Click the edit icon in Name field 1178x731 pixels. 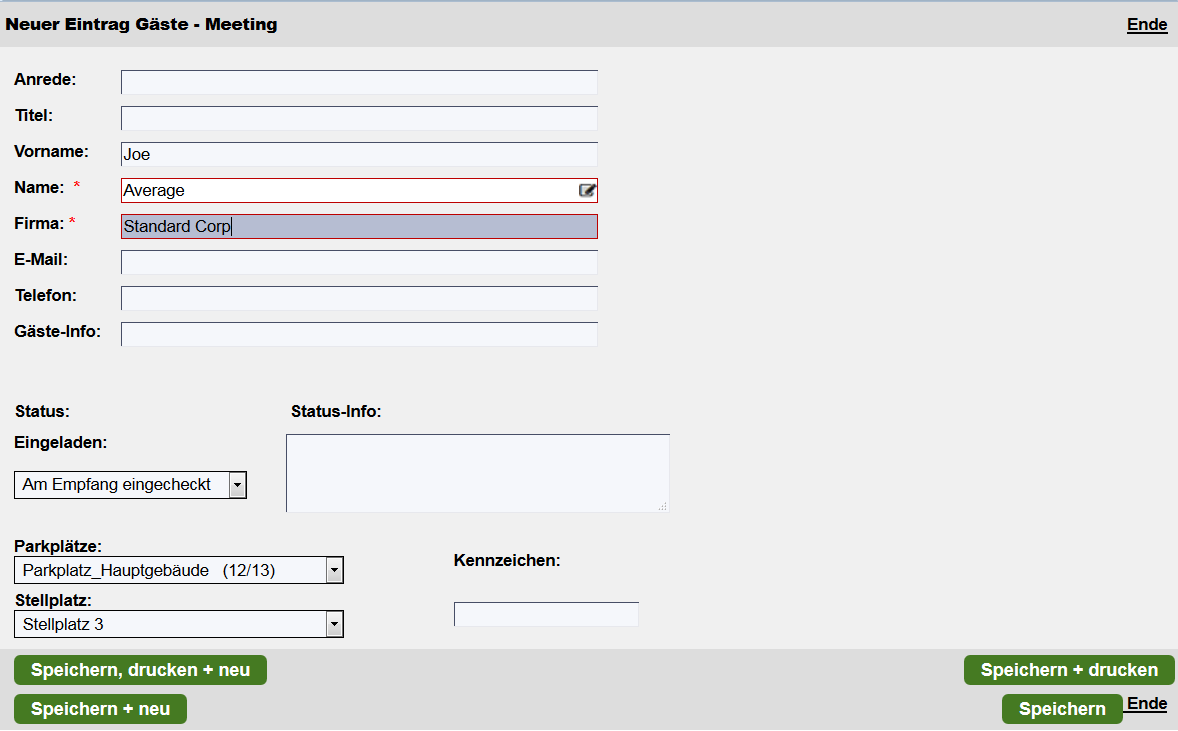point(587,190)
